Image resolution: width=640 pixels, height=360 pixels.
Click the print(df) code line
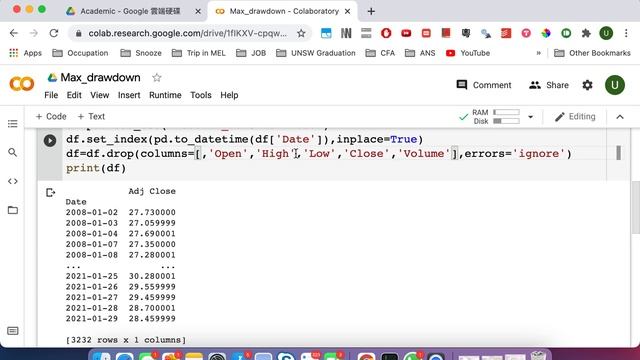(x=96, y=168)
